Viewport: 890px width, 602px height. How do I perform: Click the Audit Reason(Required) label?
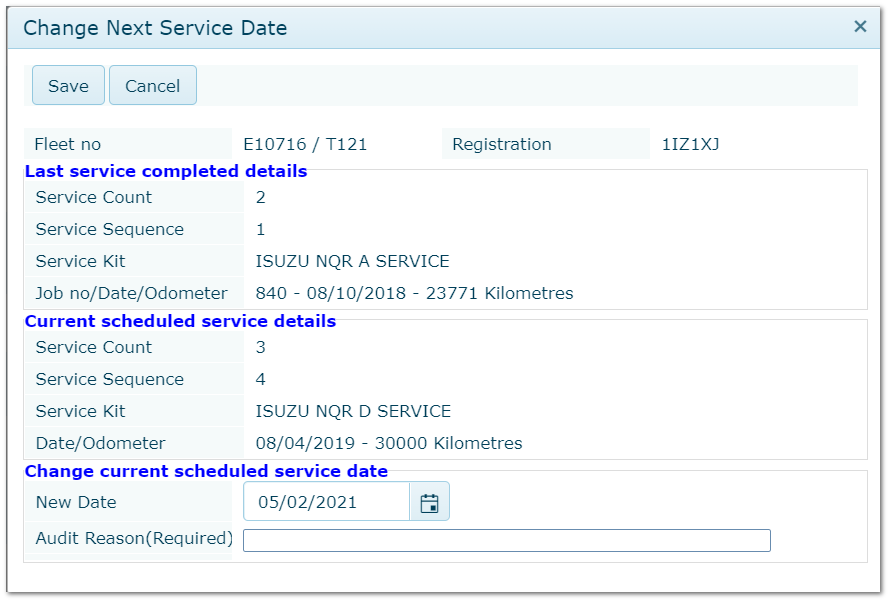pyautogui.click(x=133, y=538)
